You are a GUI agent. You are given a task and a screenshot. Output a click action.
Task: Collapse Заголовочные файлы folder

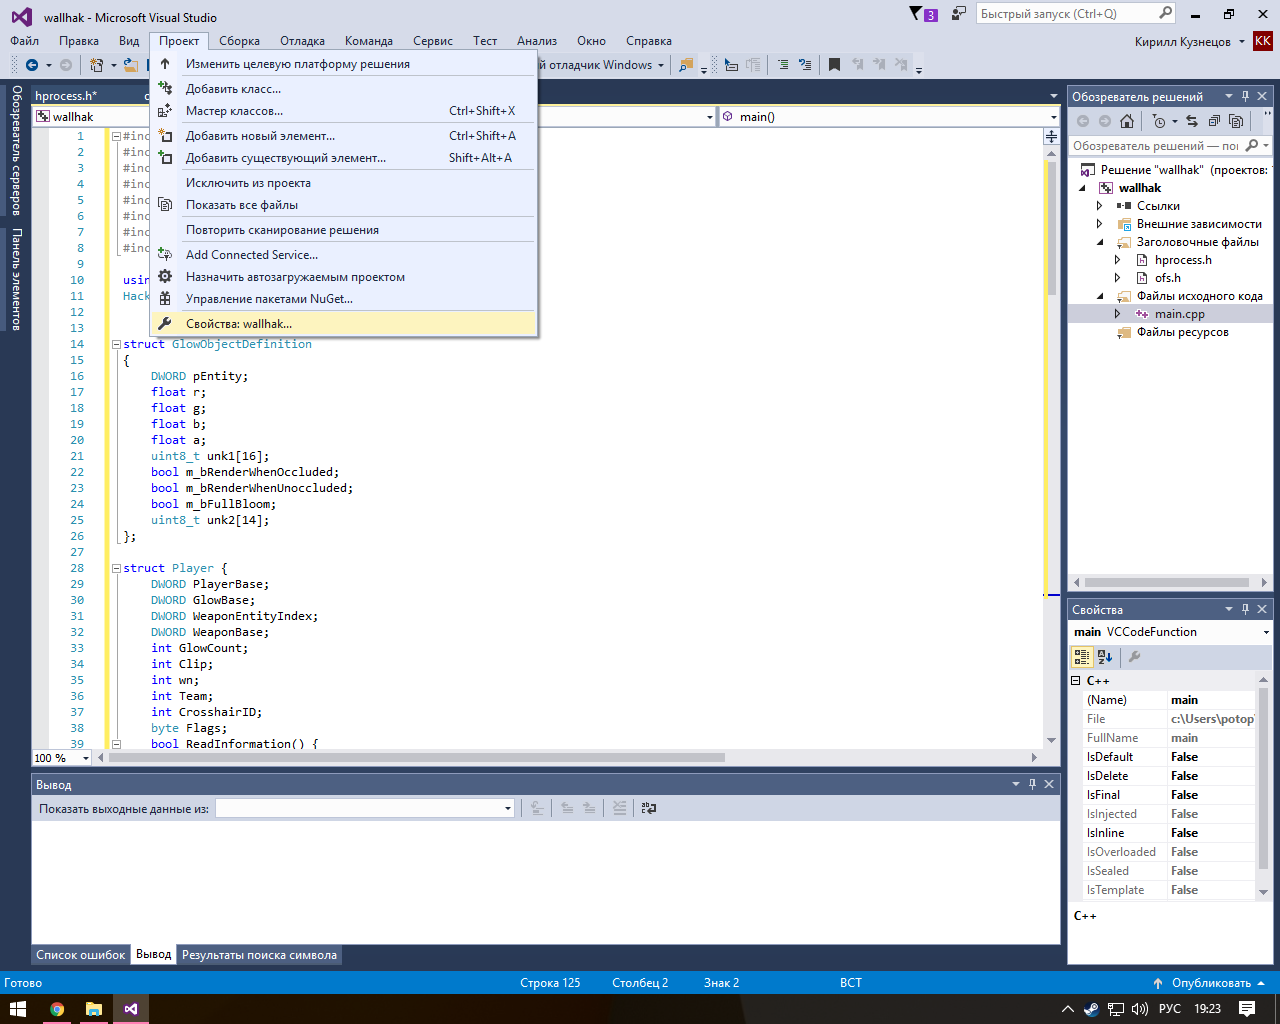coord(1100,242)
